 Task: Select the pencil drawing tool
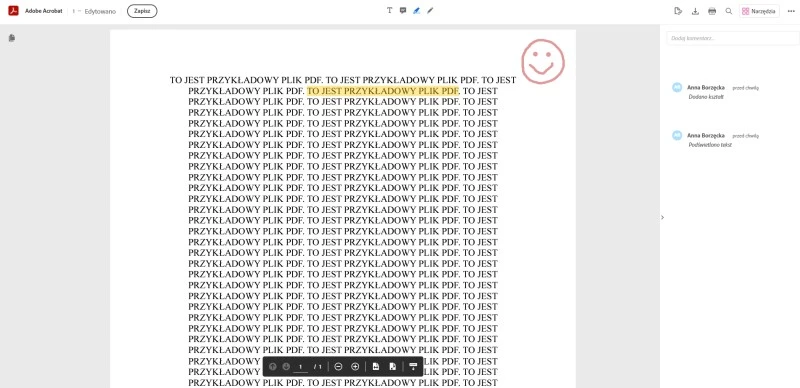point(430,10)
